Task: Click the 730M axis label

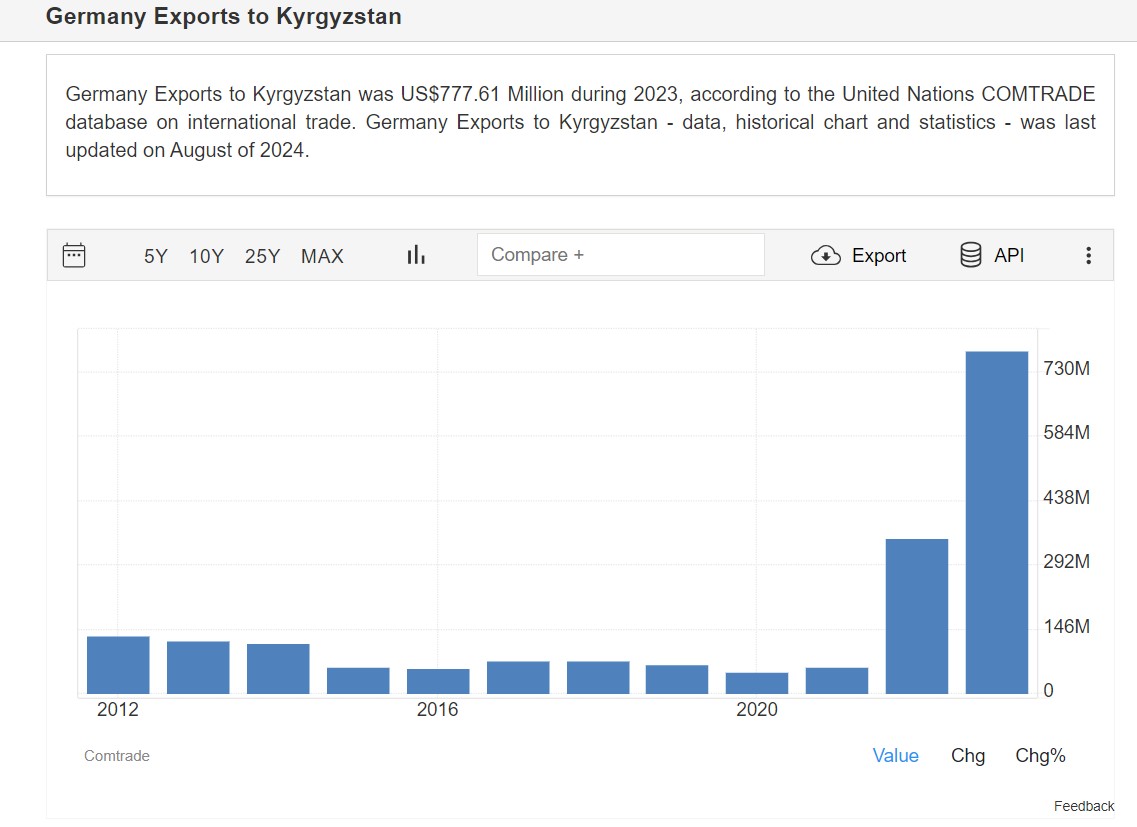Action: coord(1066,369)
